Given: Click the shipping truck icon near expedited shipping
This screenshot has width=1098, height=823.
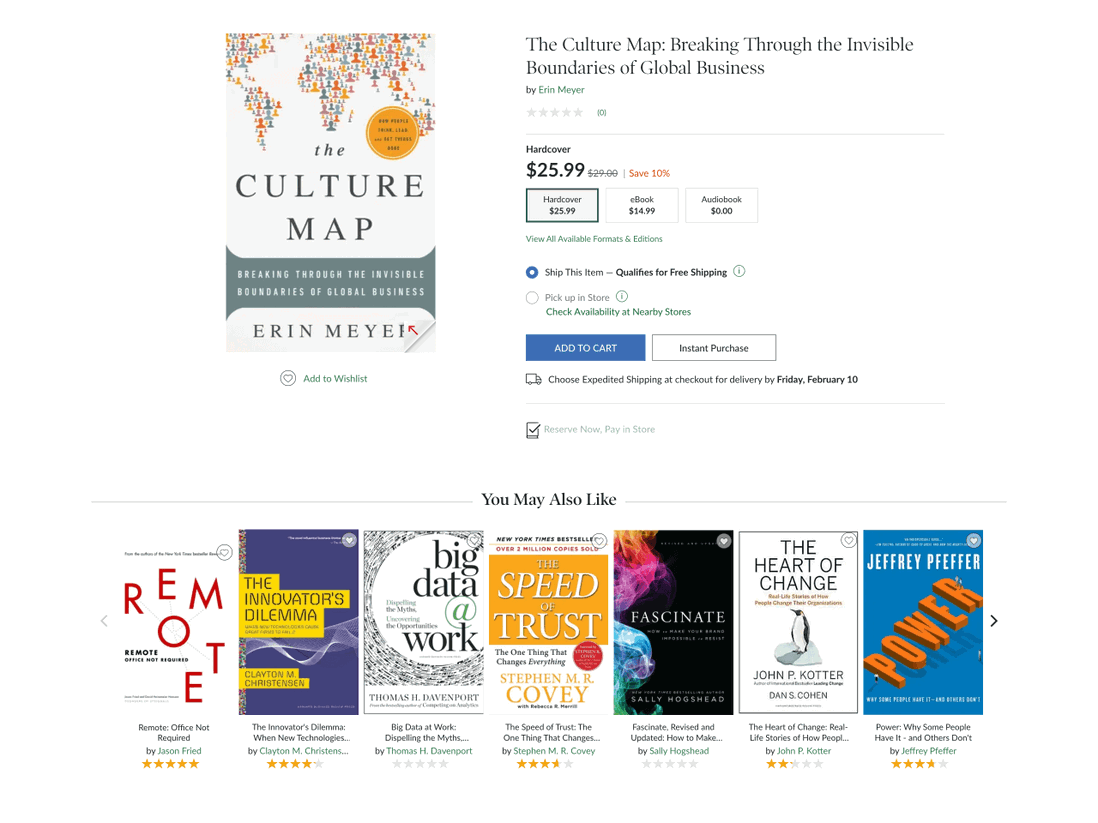Looking at the screenshot, I should pos(534,379).
